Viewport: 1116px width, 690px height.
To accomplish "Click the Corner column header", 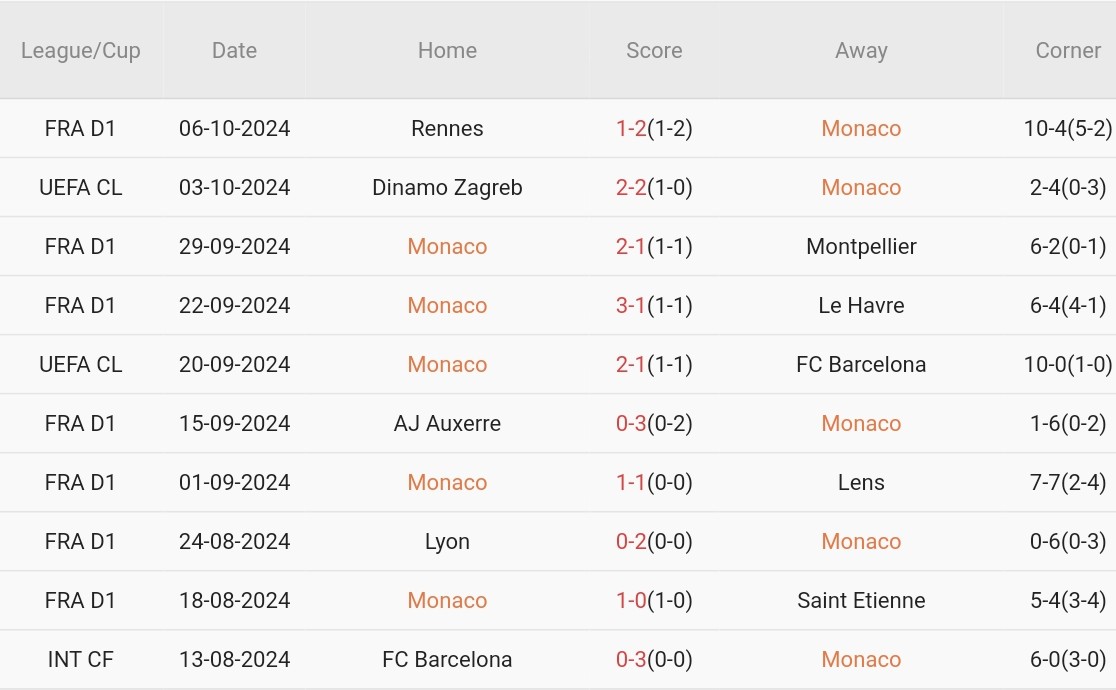I will point(1067,50).
